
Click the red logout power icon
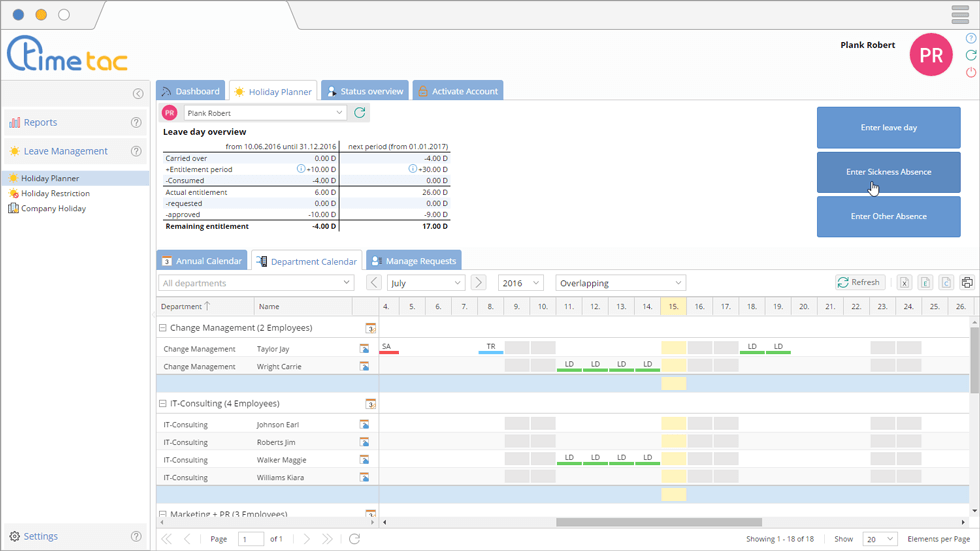tap(971, 72)
